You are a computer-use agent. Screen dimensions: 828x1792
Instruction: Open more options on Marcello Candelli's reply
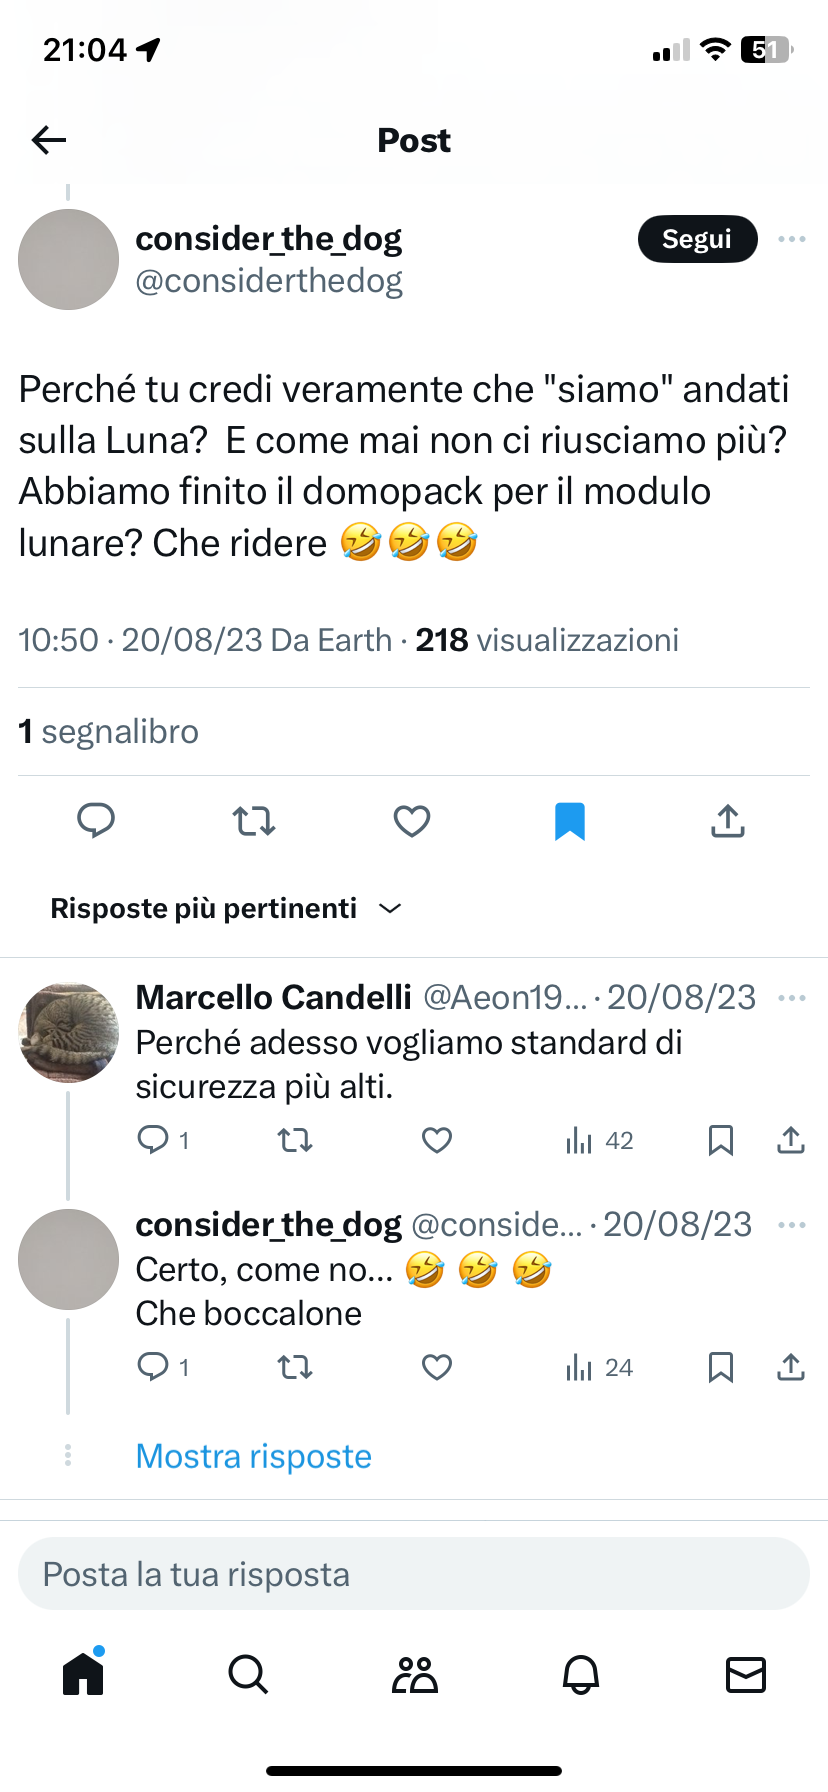pyautogui.click(x=792, y=998)
